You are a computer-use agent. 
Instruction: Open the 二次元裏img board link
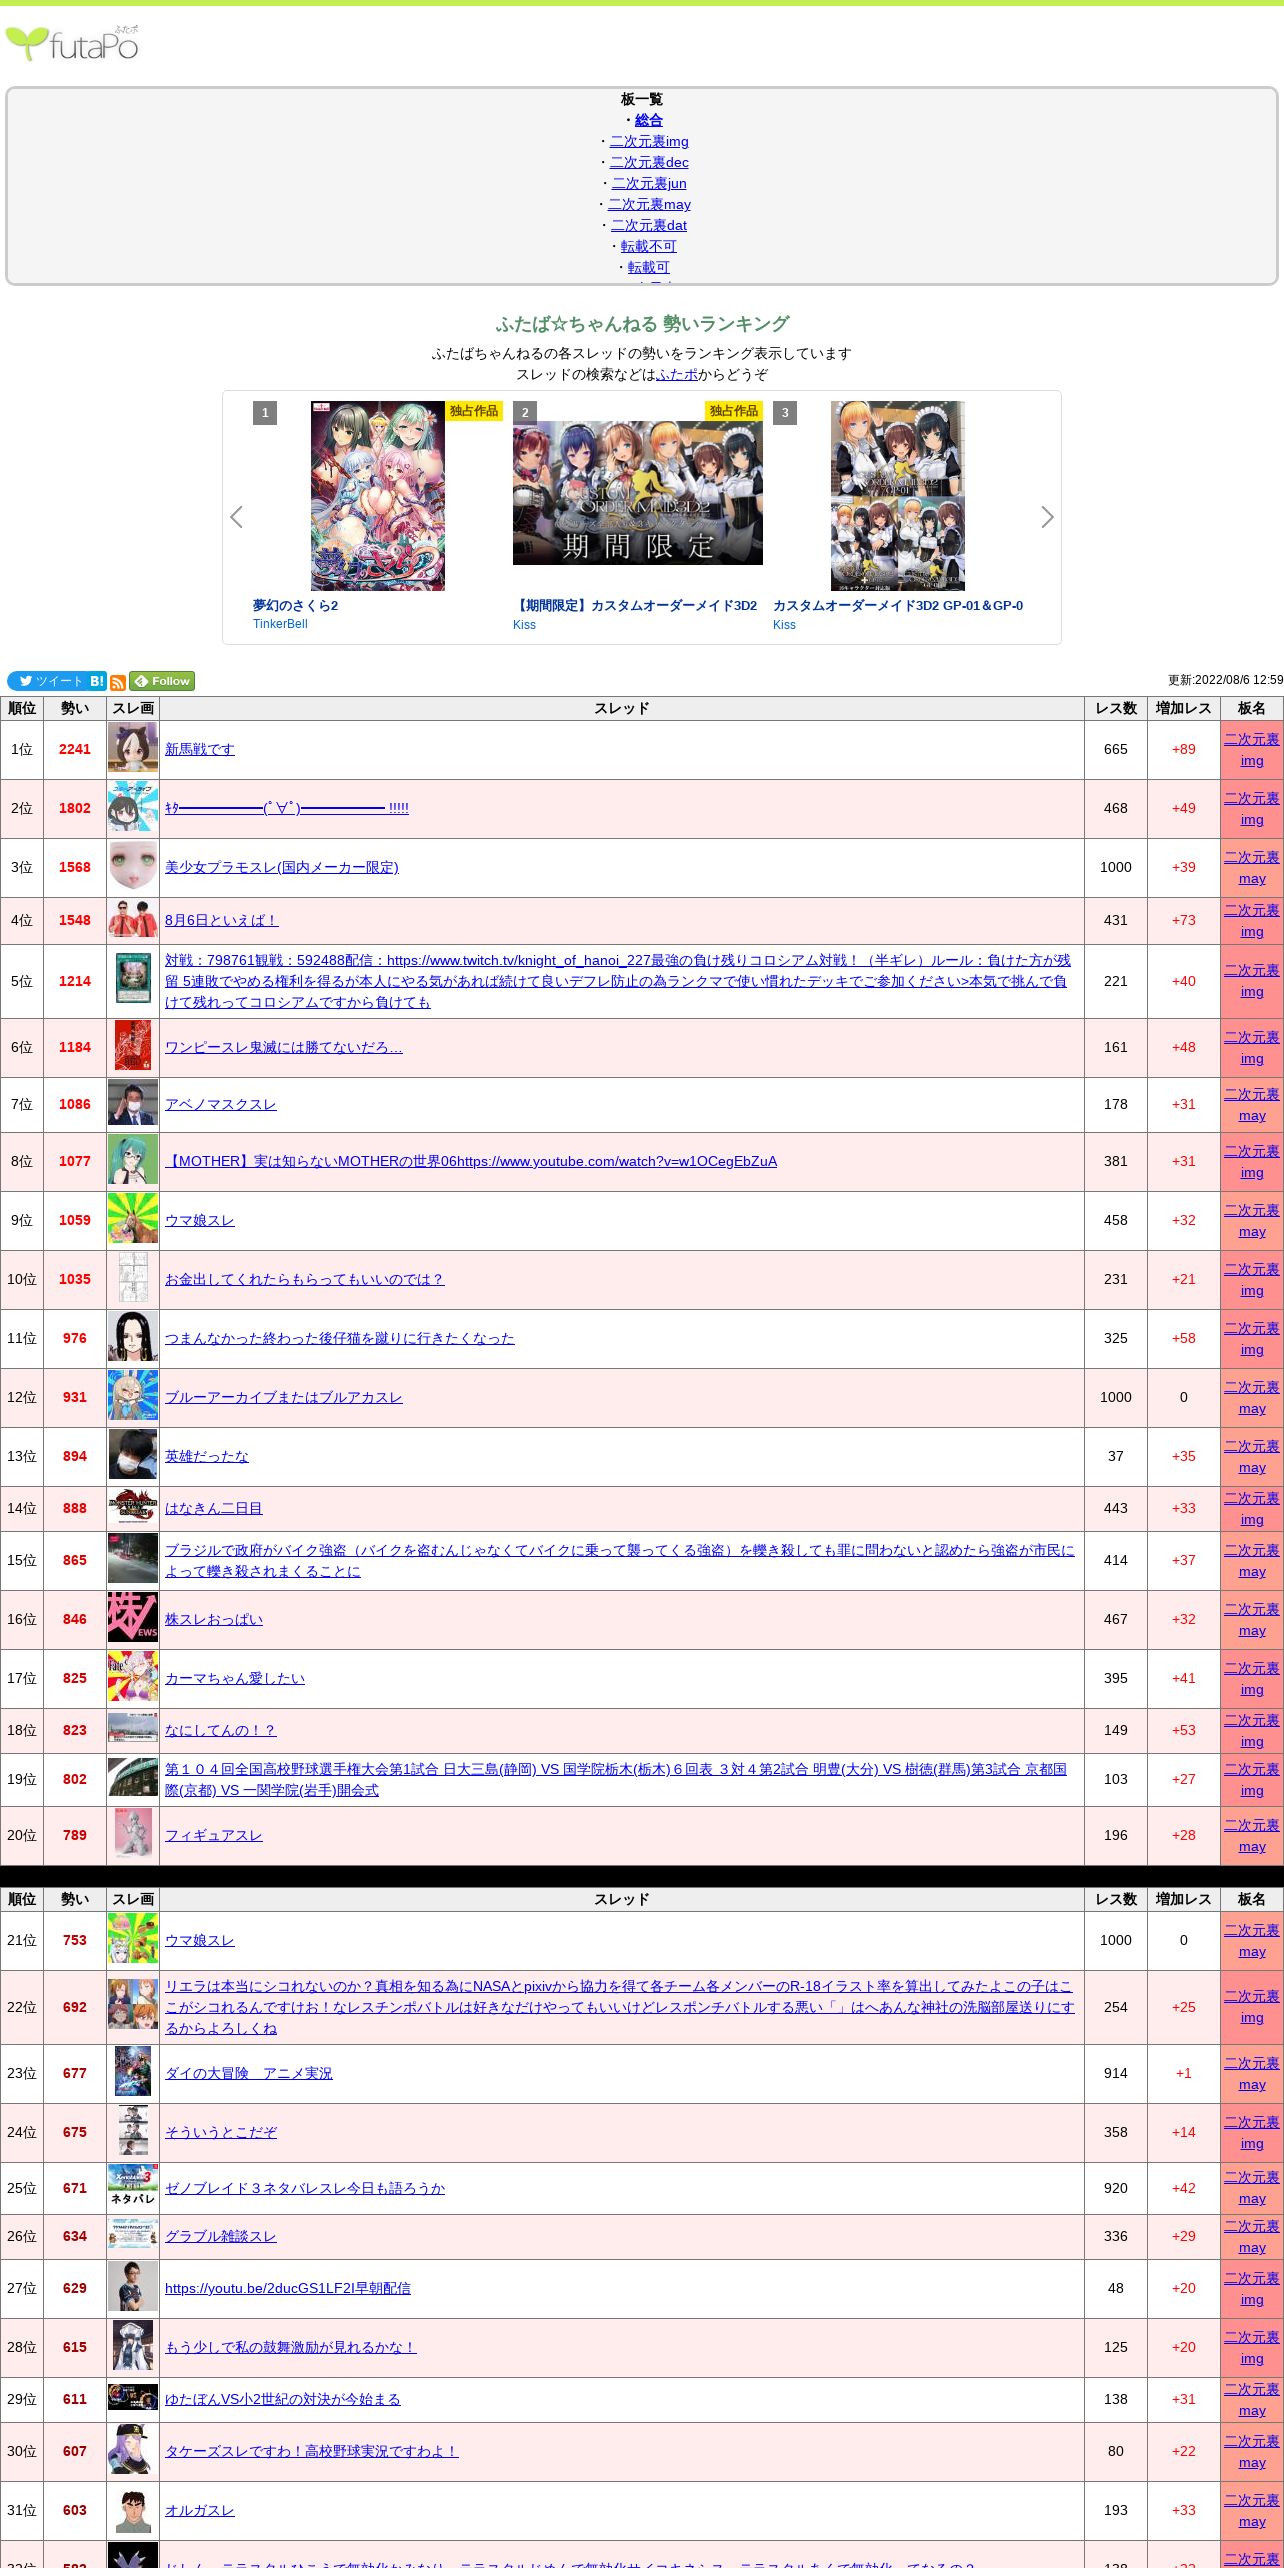click(x=648, y=141)
